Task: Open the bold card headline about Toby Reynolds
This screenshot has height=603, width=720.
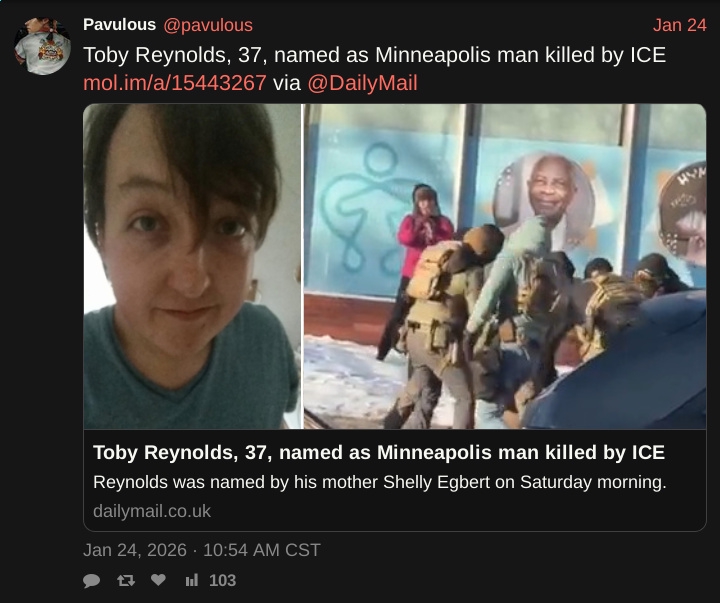Action: click(x=379, y=452)
